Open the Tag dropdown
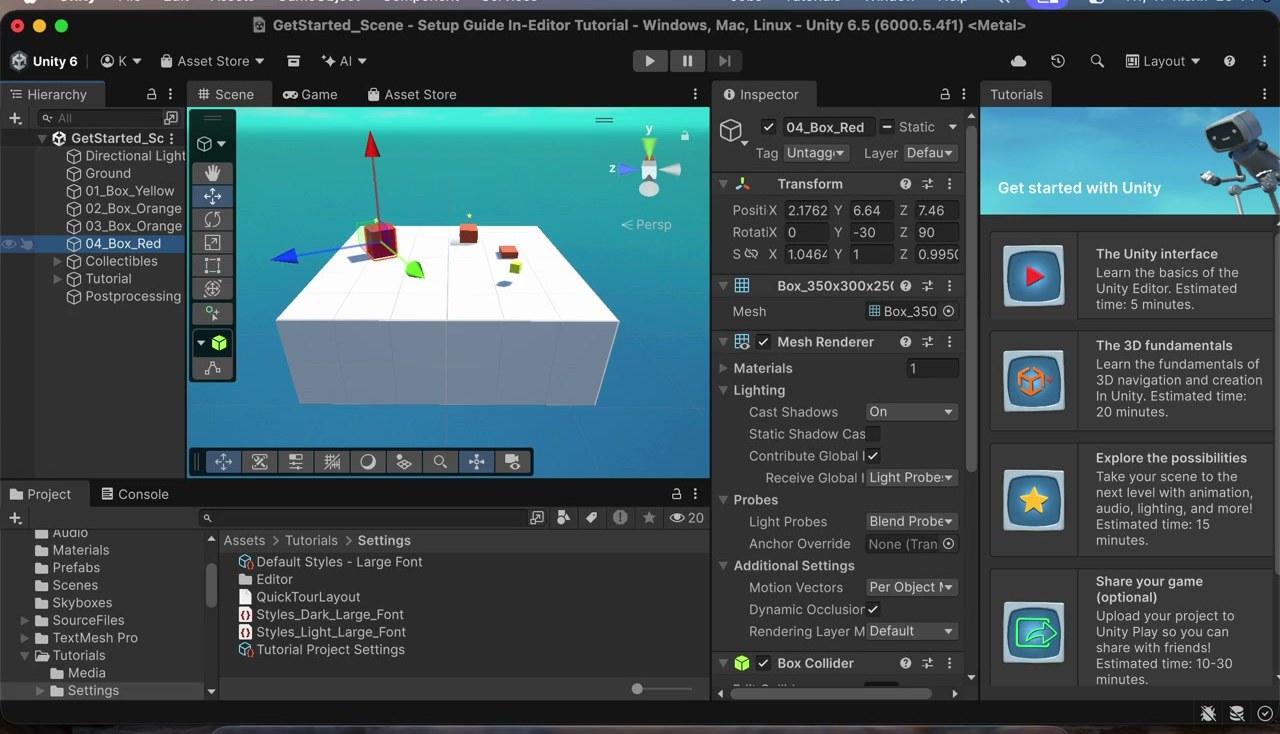Viewport: 1280px width, 734px height. 816,153
